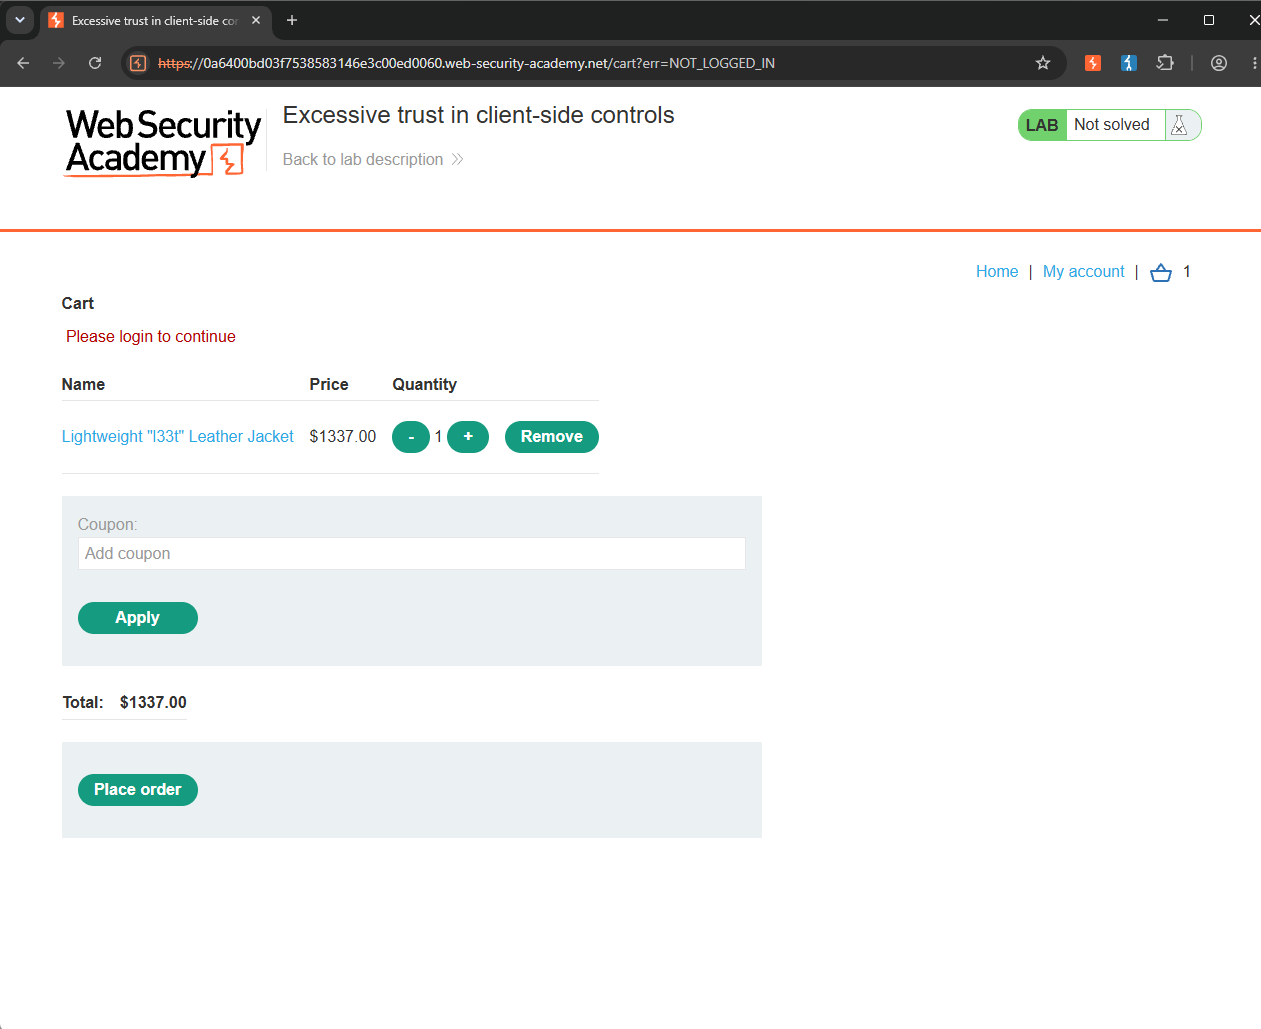Open the shopping basket icon
This screenshot has height=1029, width=1261.
(x=1161, y=272)
